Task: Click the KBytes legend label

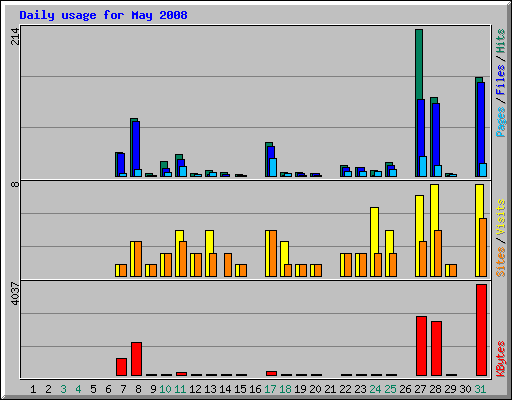Action: coord(500,359)
